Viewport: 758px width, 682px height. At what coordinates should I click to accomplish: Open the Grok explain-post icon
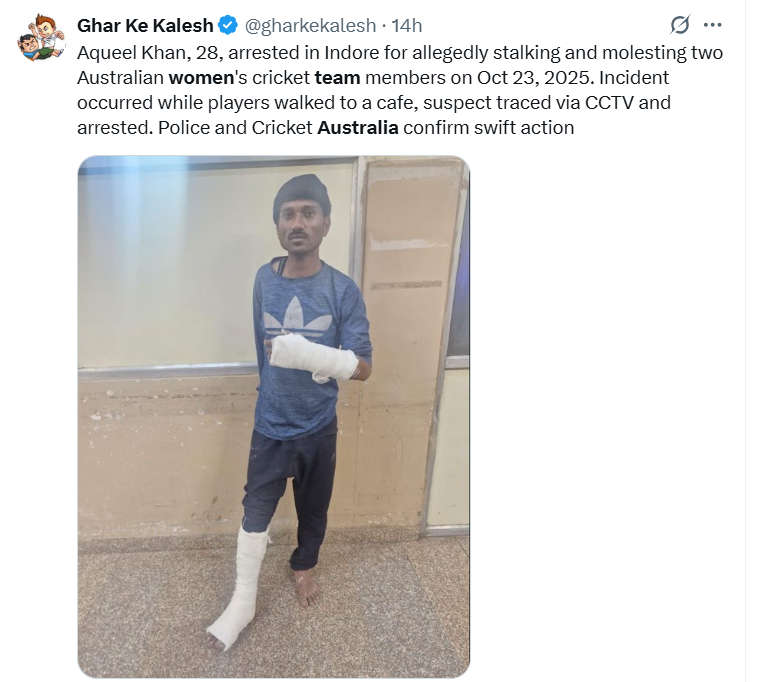coord(679,25)
